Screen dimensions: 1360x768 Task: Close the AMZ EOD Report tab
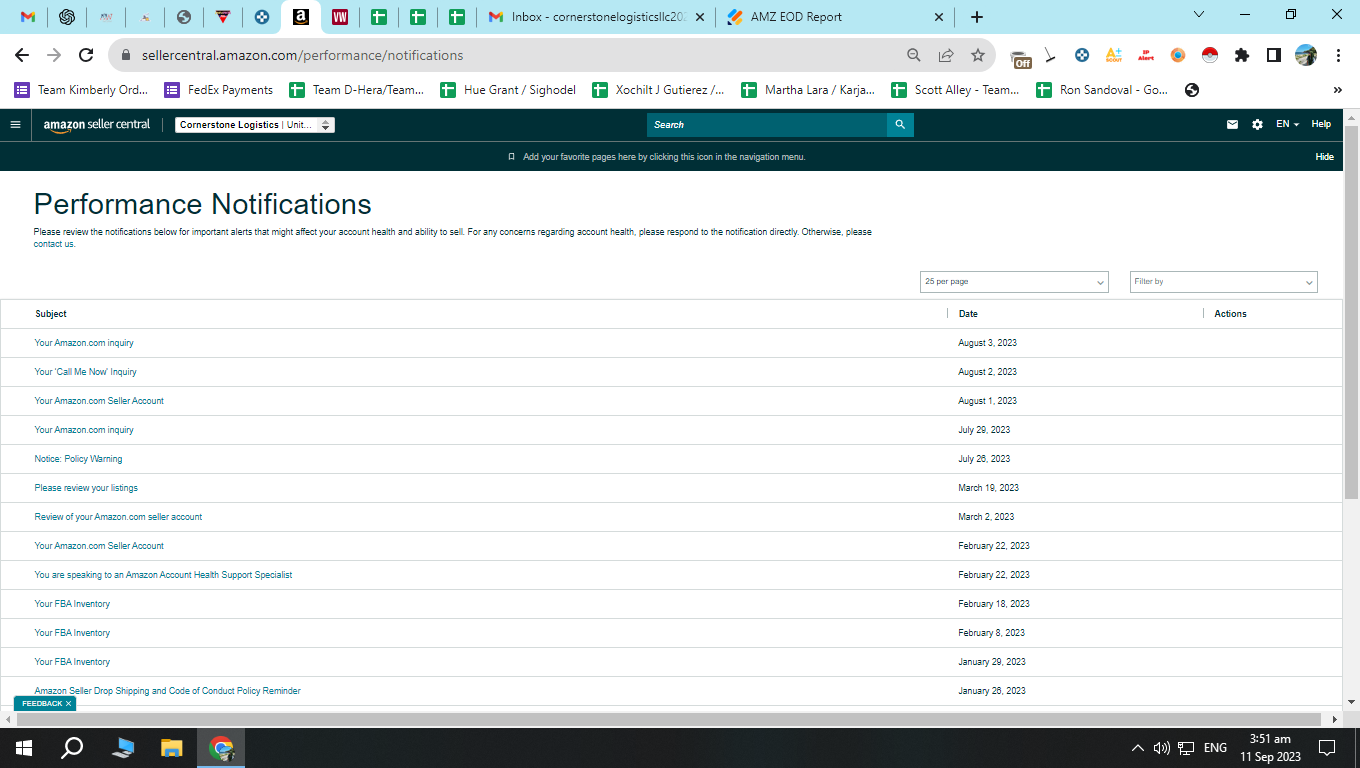tap(938, 17)
